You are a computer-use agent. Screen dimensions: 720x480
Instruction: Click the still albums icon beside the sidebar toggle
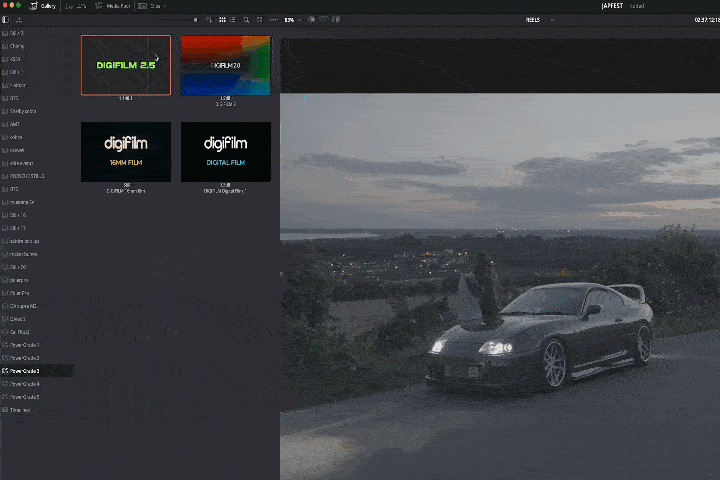click(x=19, y=20)
